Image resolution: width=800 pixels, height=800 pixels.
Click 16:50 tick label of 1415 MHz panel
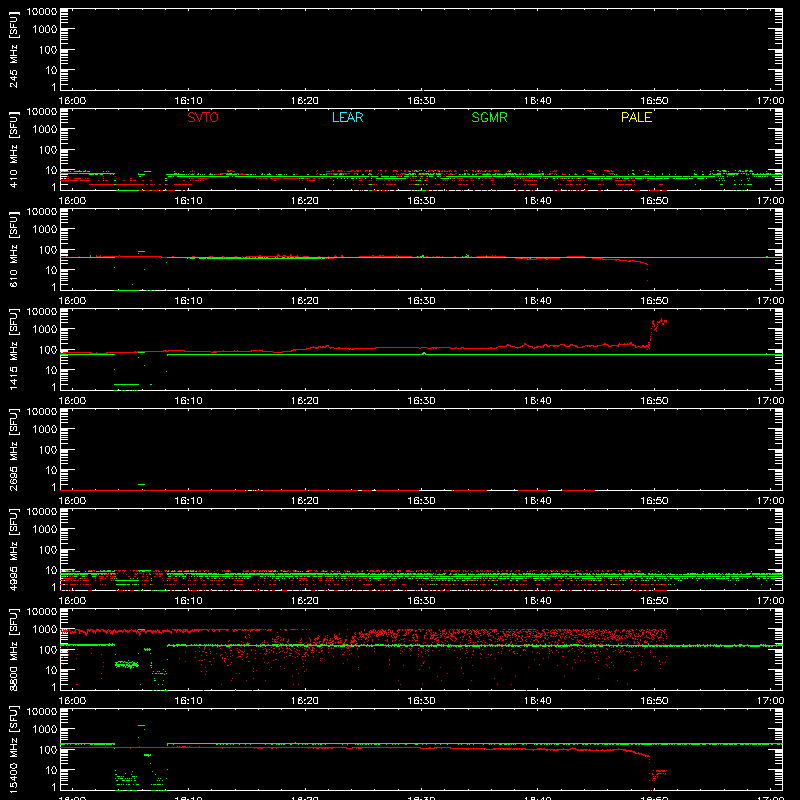[x=654, y=401]
